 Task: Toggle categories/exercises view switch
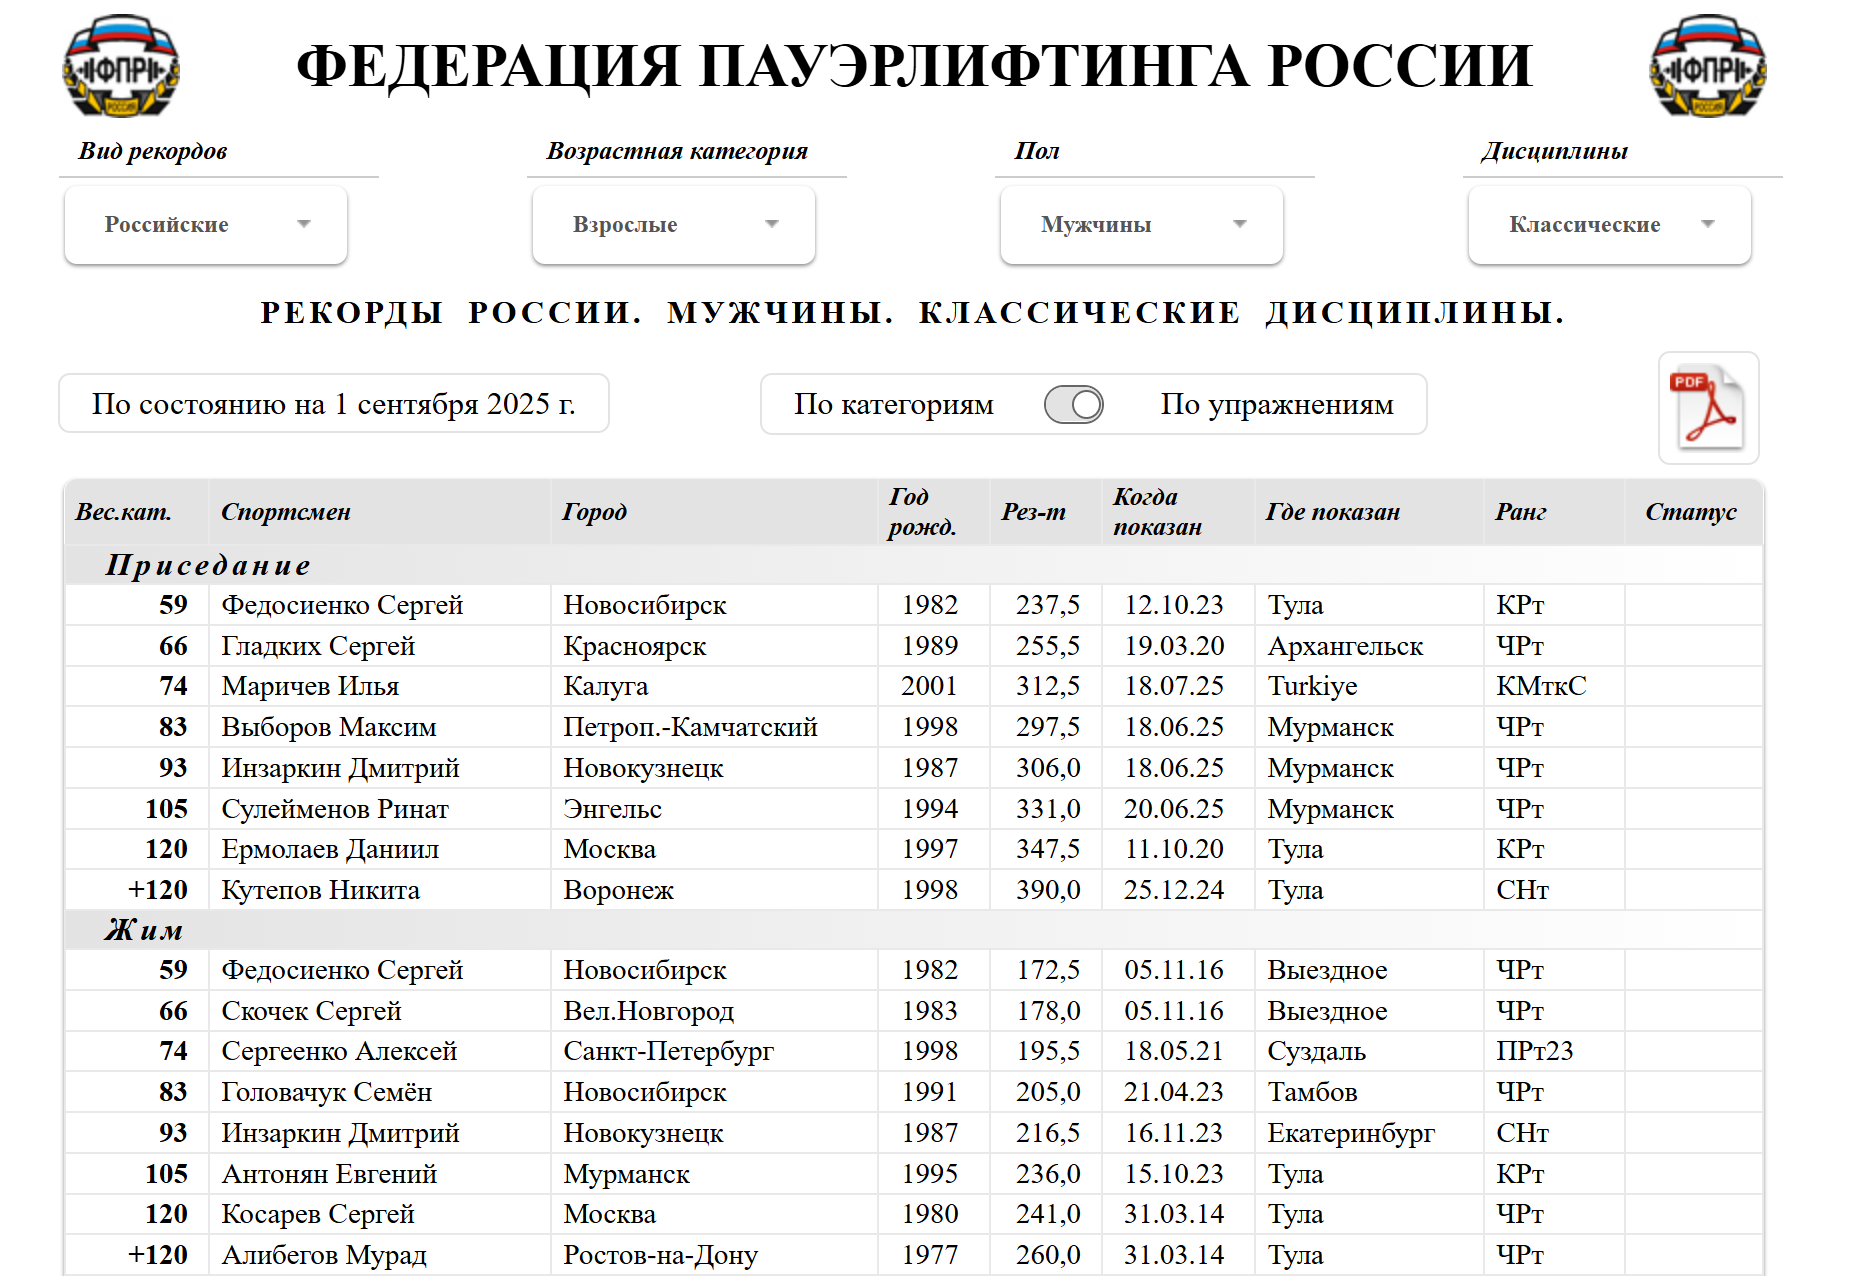click(x=1073, y=405)
